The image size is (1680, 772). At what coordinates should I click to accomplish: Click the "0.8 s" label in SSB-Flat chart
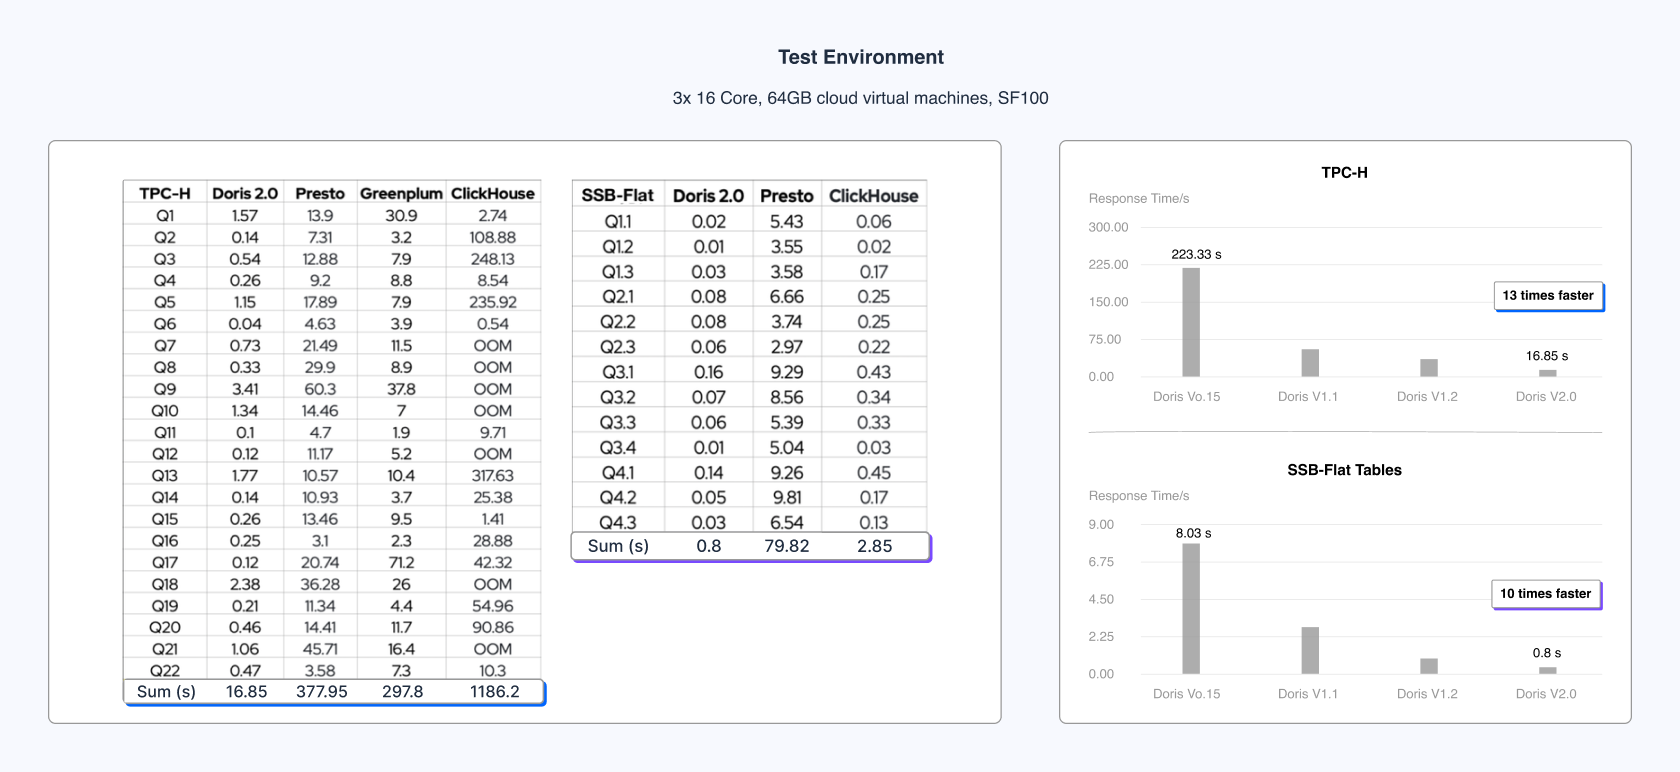tap(1547, 653)
